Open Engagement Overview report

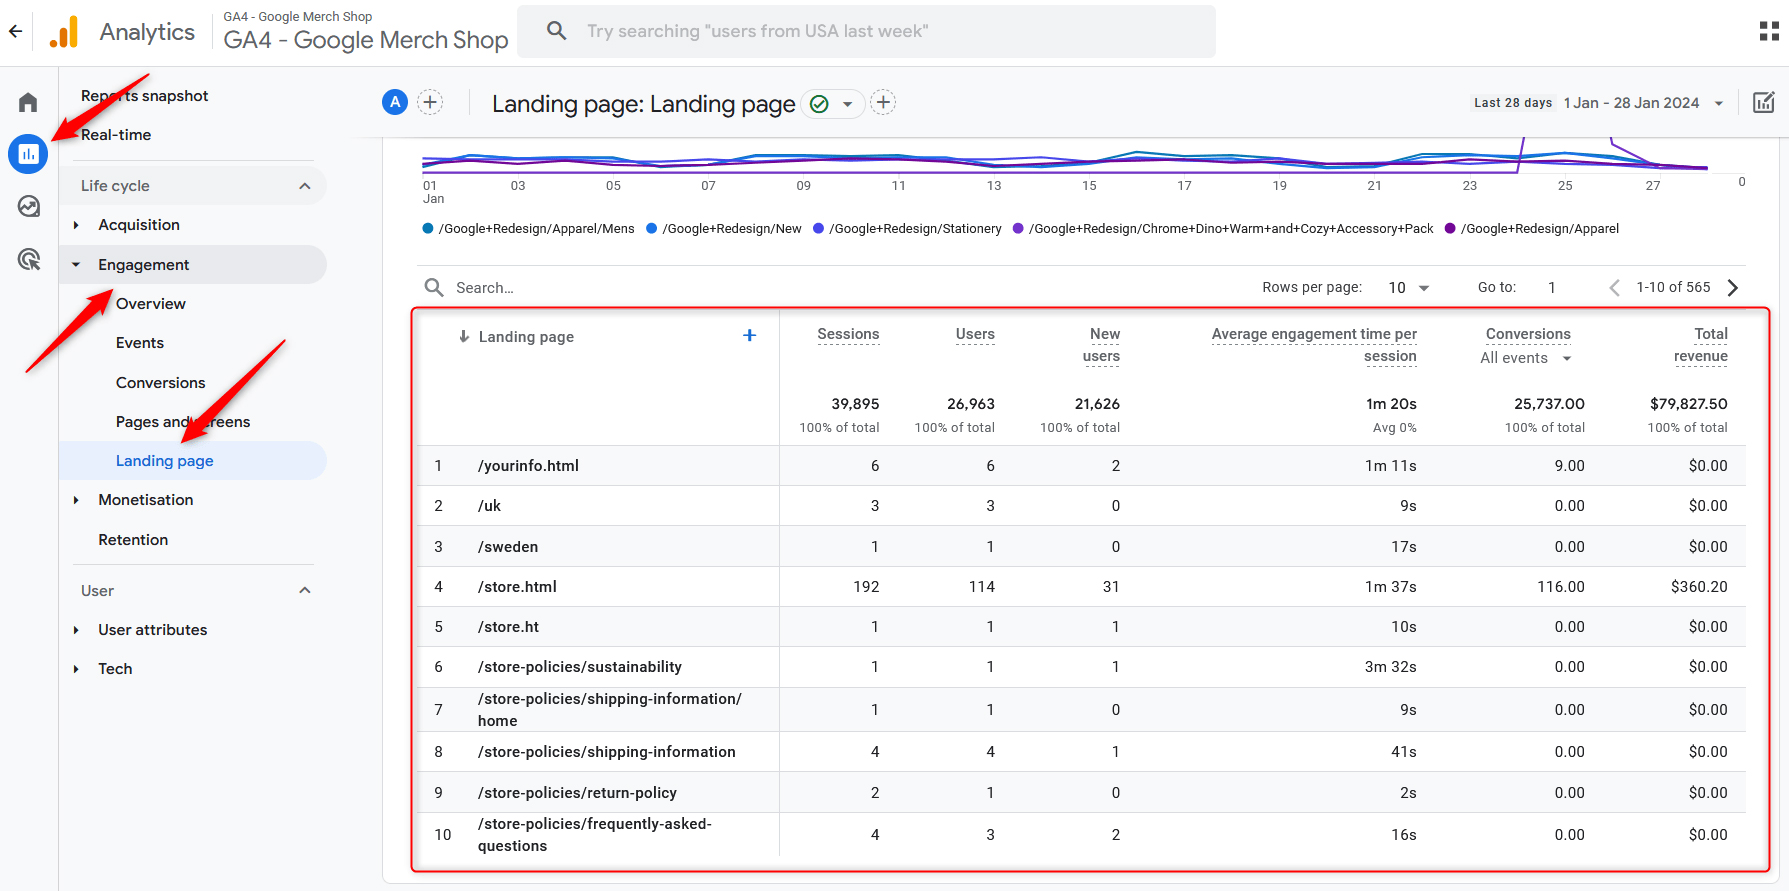pyautogui.click(x=151, y=304)
